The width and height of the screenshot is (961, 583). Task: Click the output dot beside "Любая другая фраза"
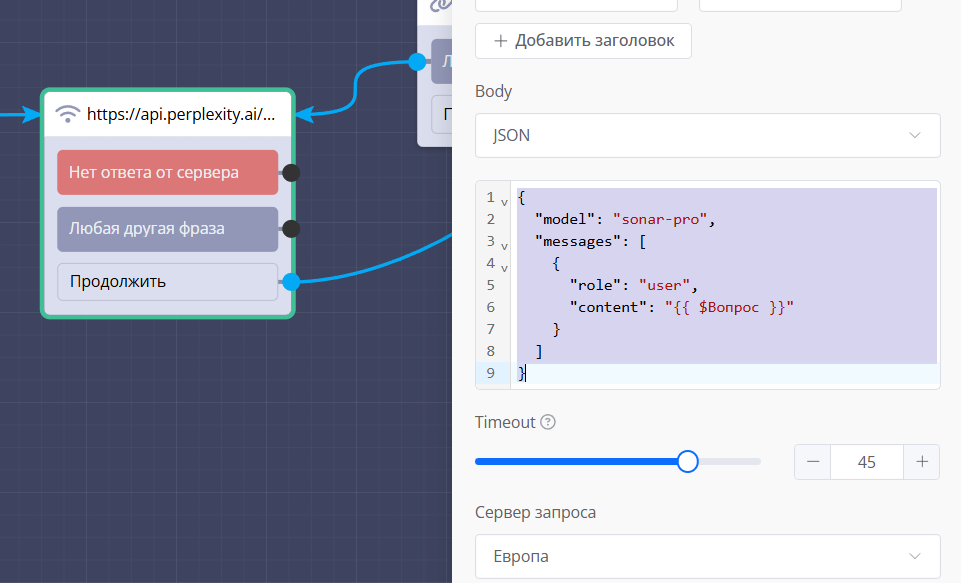291,229
